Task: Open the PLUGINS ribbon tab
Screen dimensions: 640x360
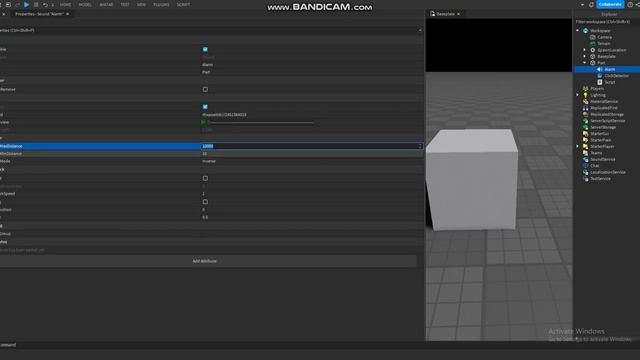Action: 161,4
